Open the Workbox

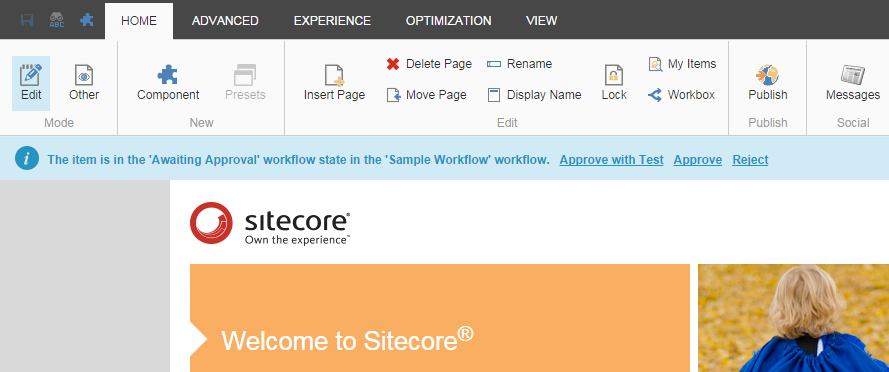click(x=681, y=95)
